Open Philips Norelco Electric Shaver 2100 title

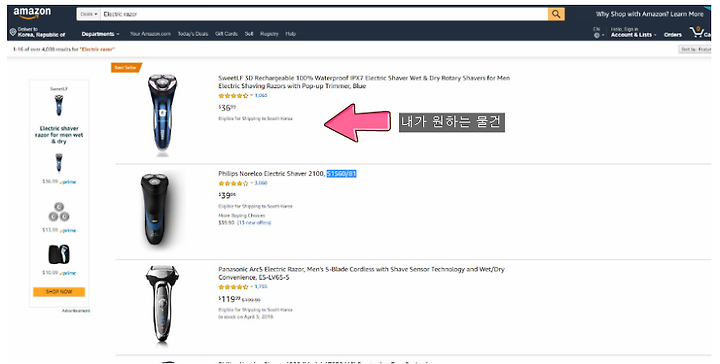[x=287, y=174]
